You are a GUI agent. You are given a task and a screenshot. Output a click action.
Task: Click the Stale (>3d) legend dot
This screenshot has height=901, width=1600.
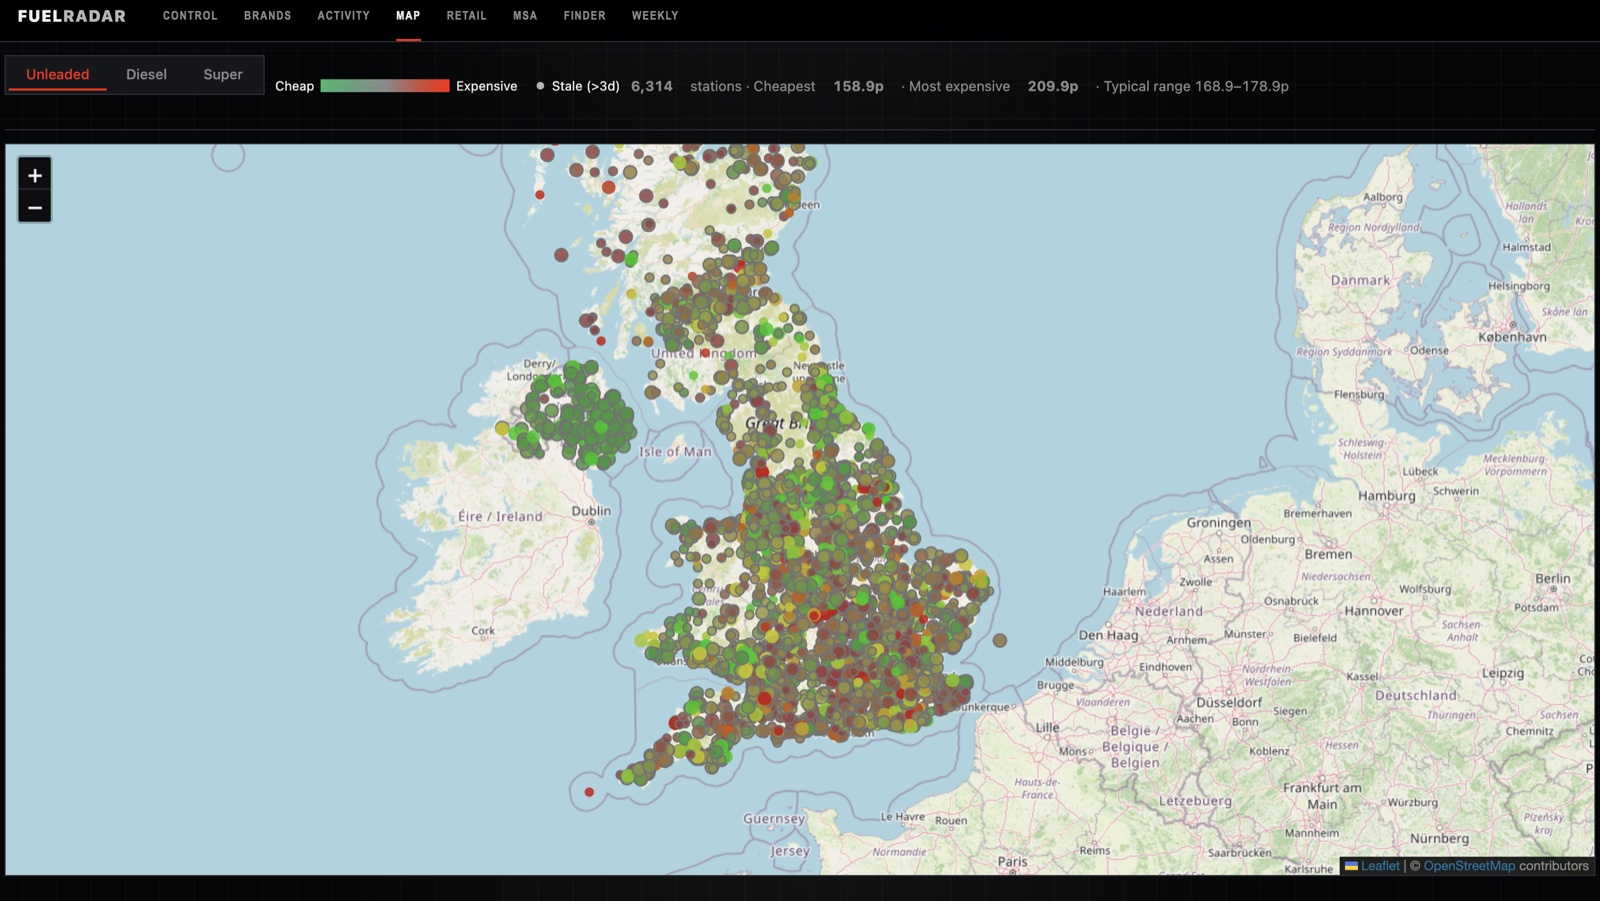coord(540,86)
